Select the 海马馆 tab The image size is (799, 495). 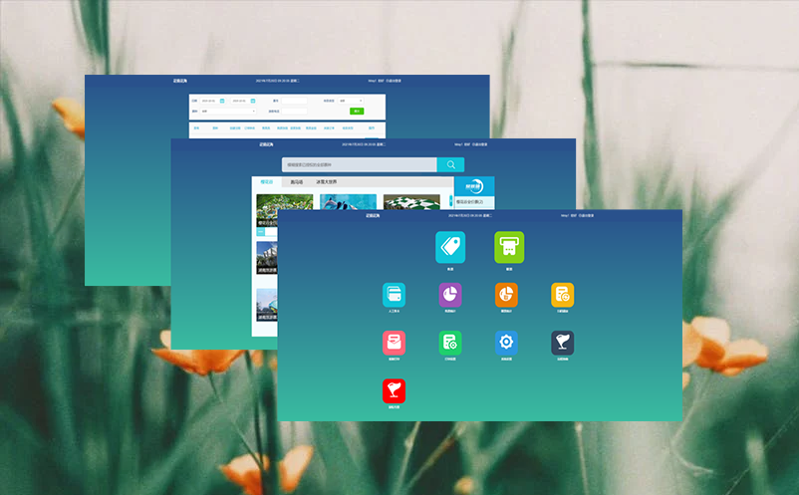click(x=297, y=182)
